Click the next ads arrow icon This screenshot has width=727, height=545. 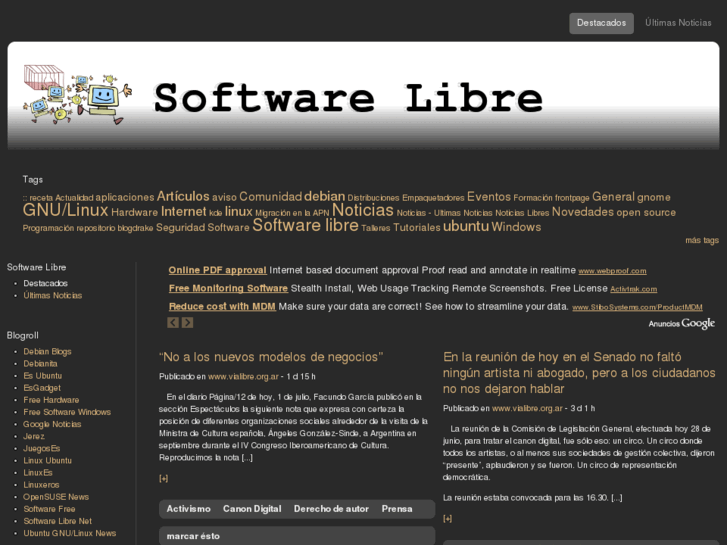(187, 322)
